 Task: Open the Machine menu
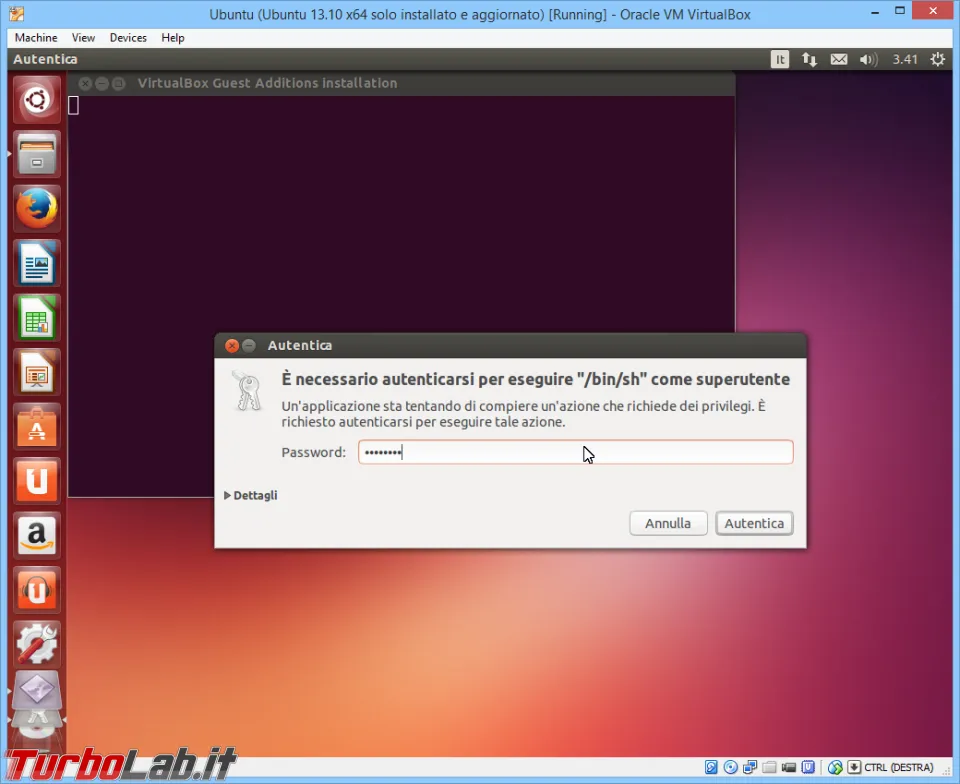pos(36,38)
